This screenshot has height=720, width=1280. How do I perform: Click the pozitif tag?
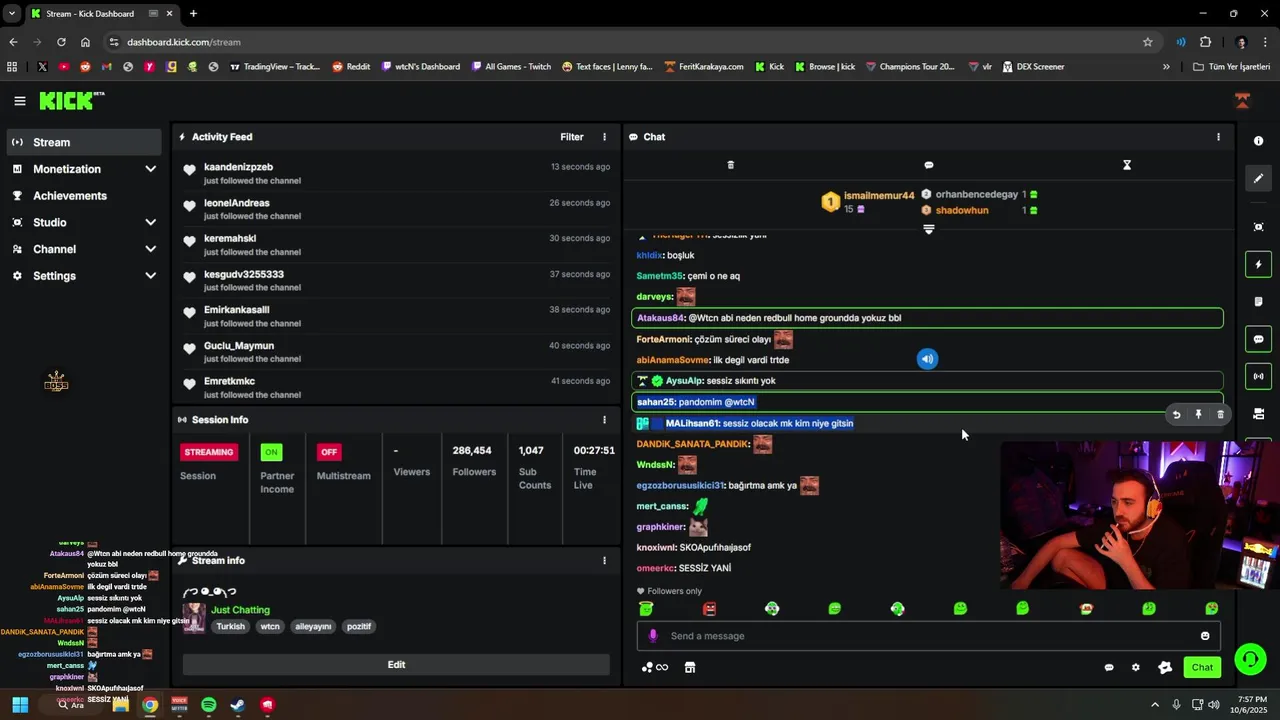358,627
